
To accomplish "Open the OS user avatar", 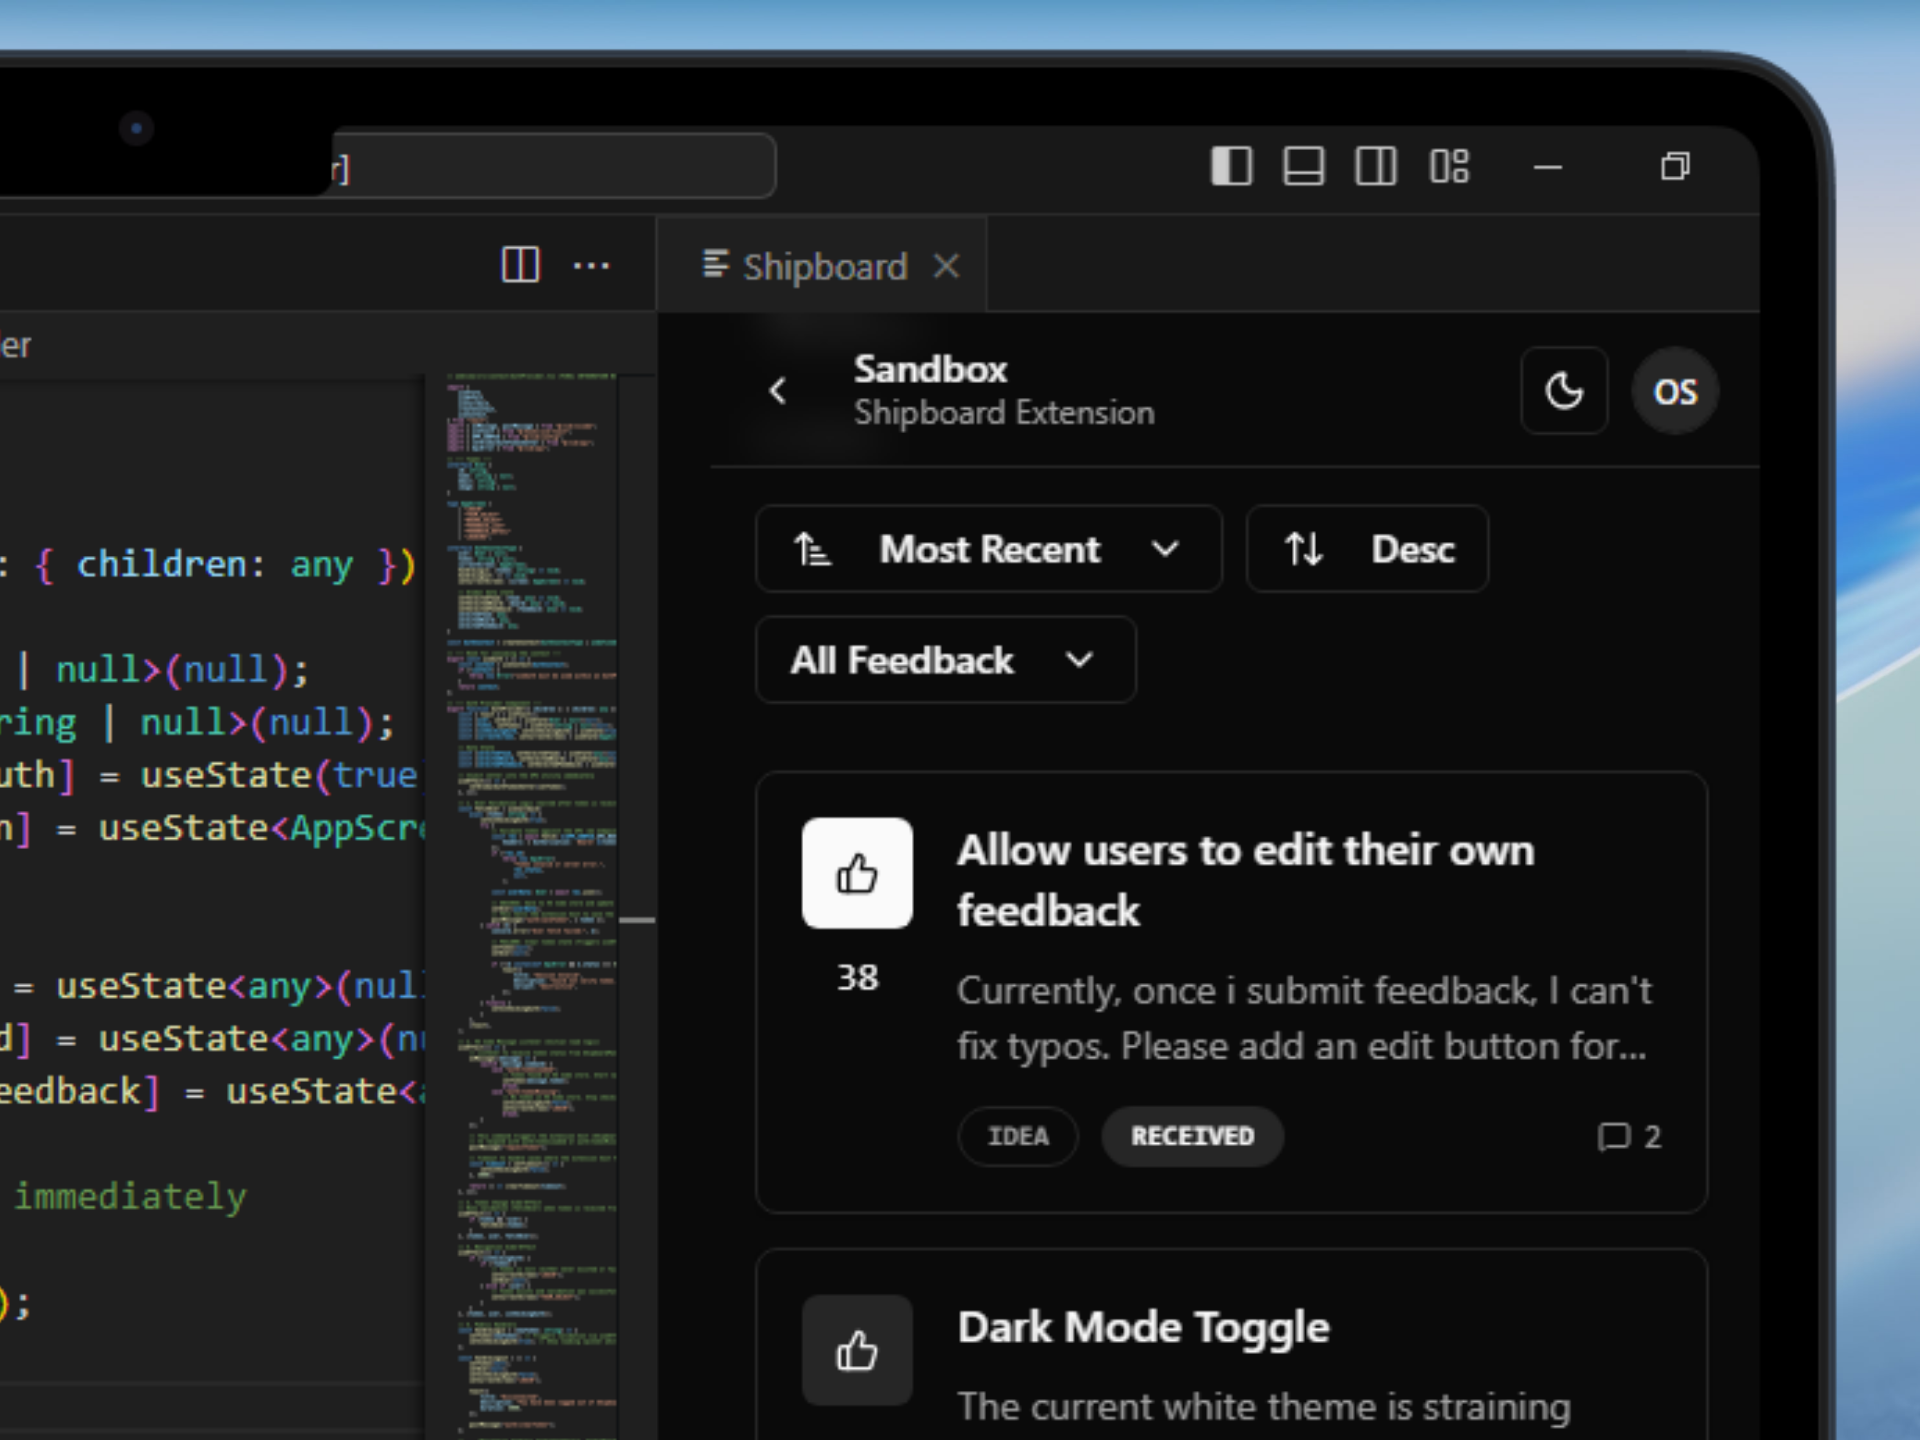I will point(1675,390).
